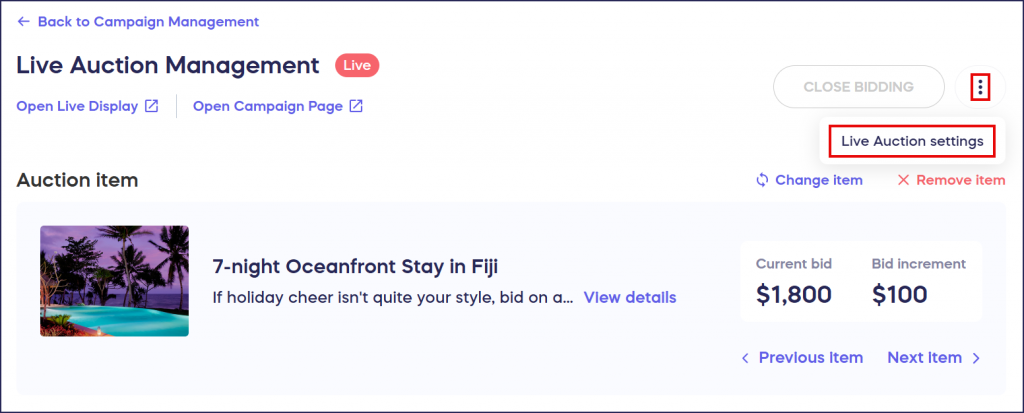Viewport: 1024px width, 413px height.
Task: Open the three-dot more options menu
Action: (980, 86)
